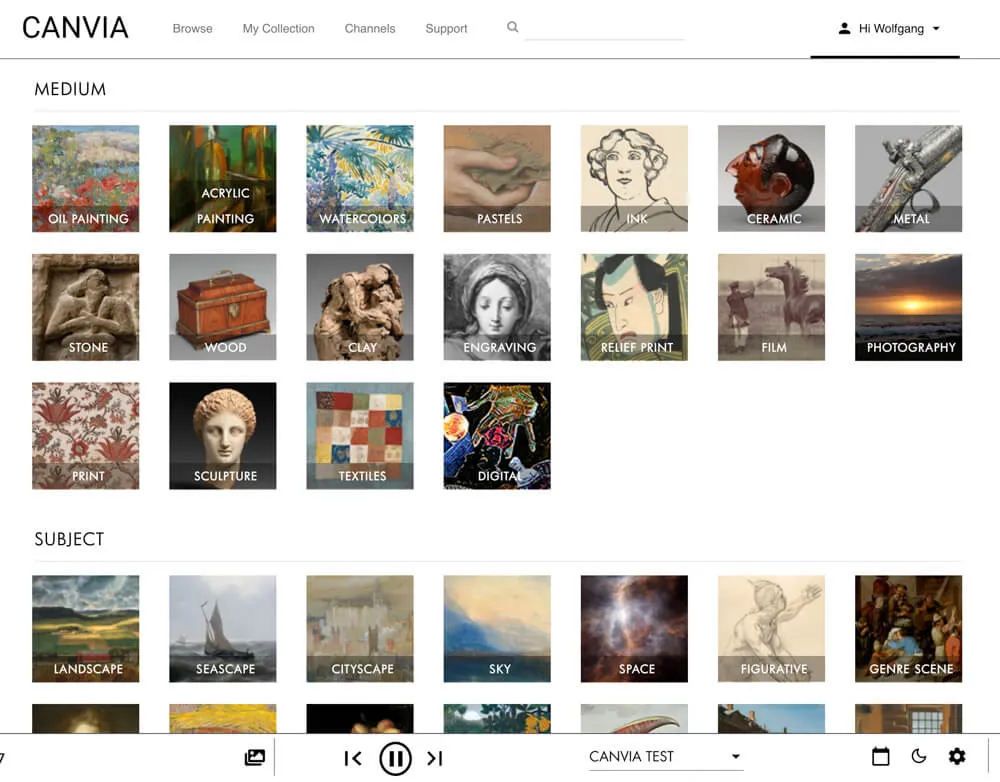Open the Oil Painting category
Image resolution: width=1000 pixels, height=782 pixels.
85,179
